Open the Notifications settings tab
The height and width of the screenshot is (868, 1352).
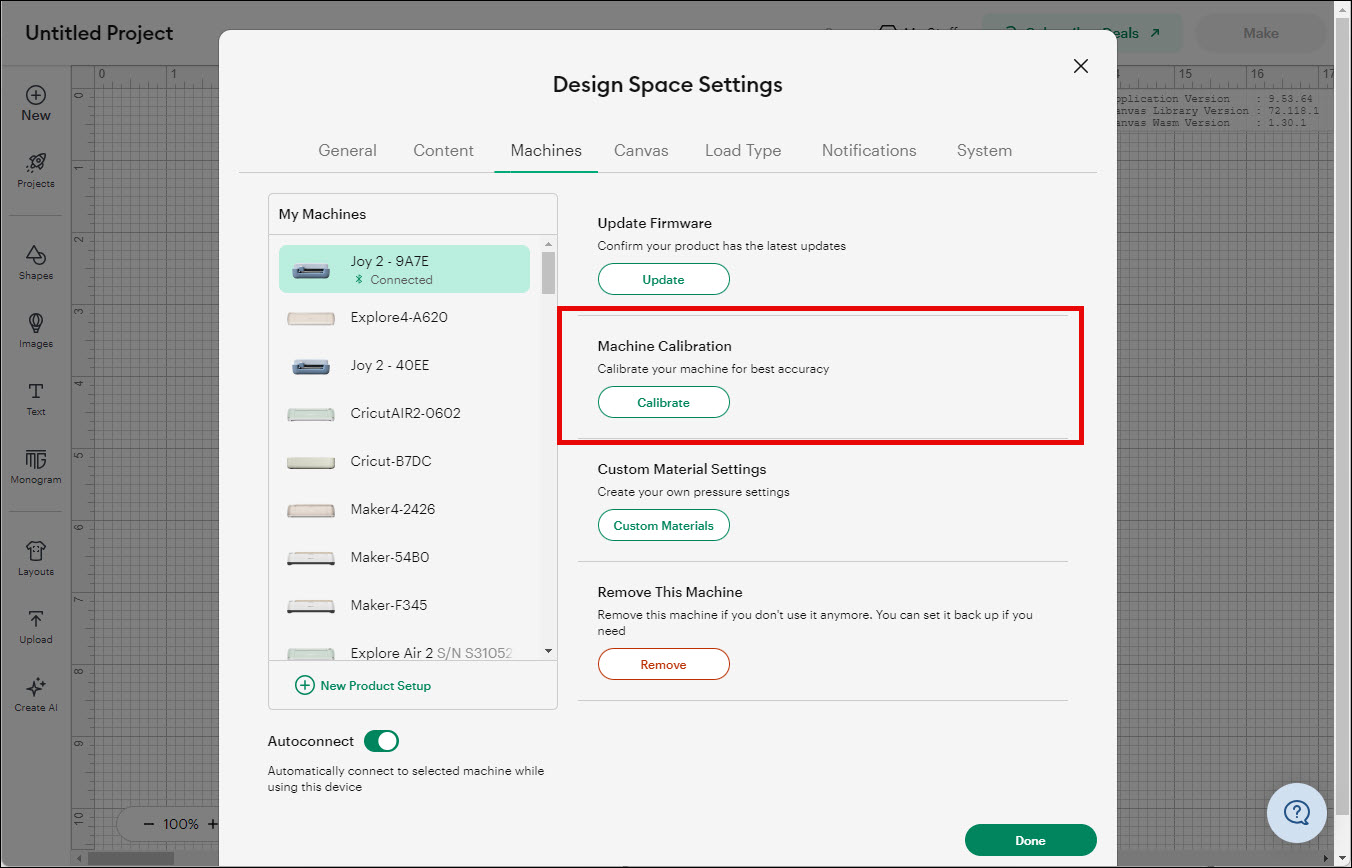868,150
